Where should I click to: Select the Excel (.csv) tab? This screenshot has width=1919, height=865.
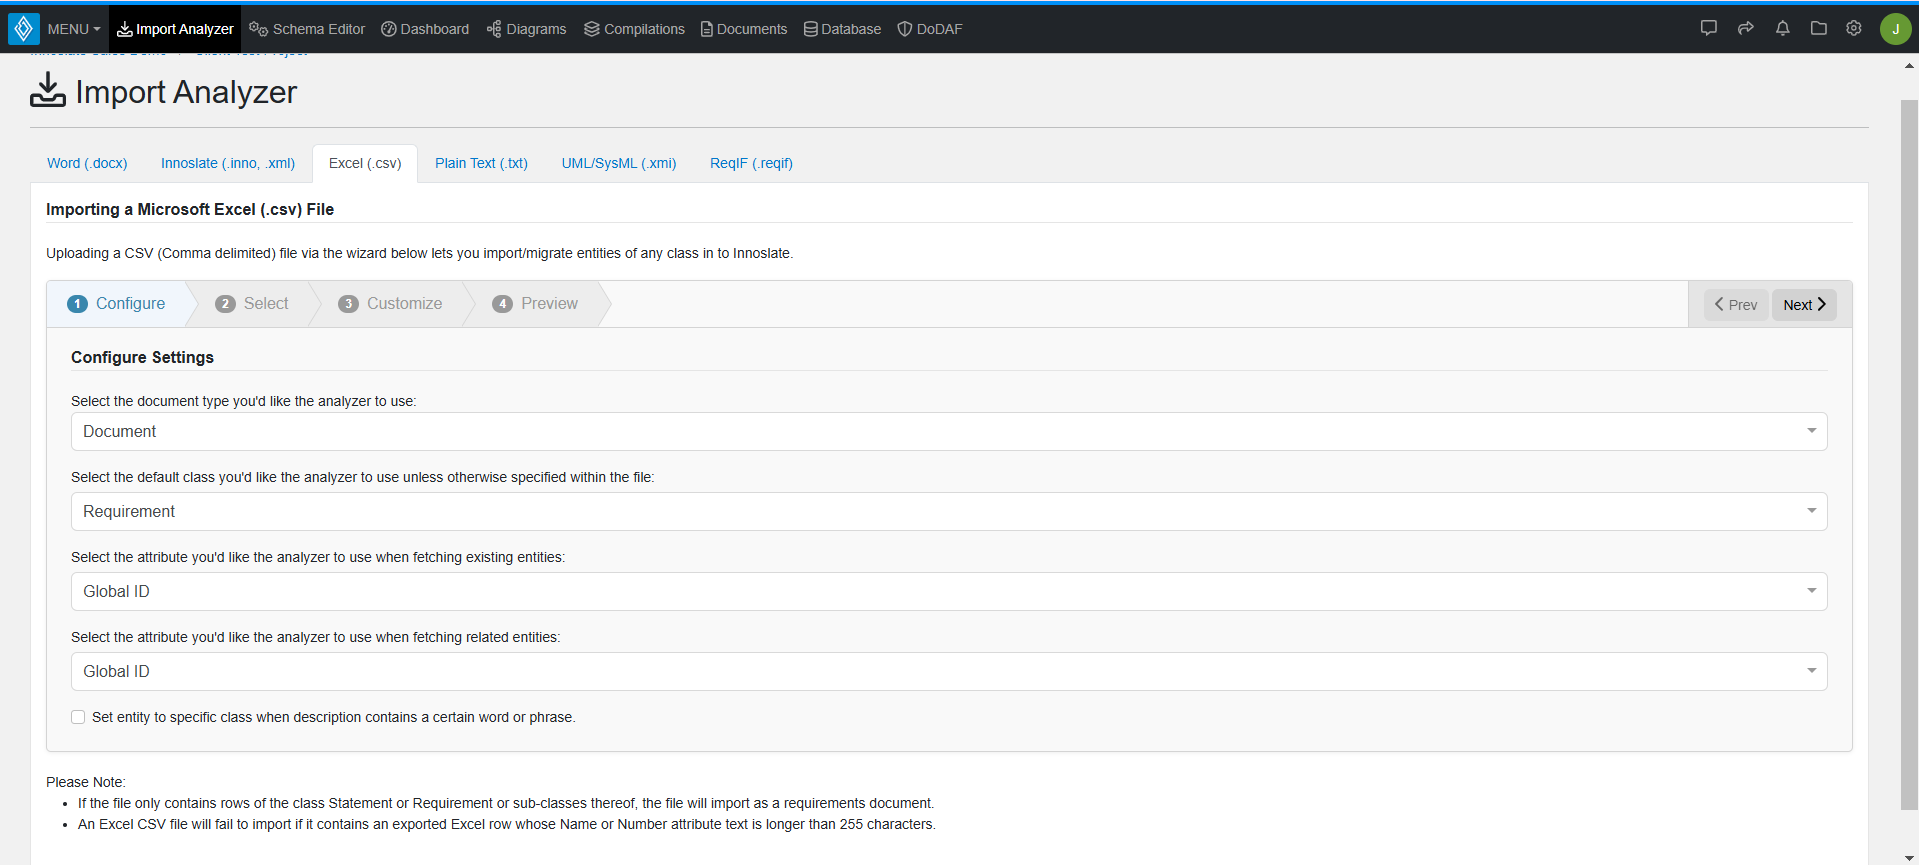click(x=365, y=163)
